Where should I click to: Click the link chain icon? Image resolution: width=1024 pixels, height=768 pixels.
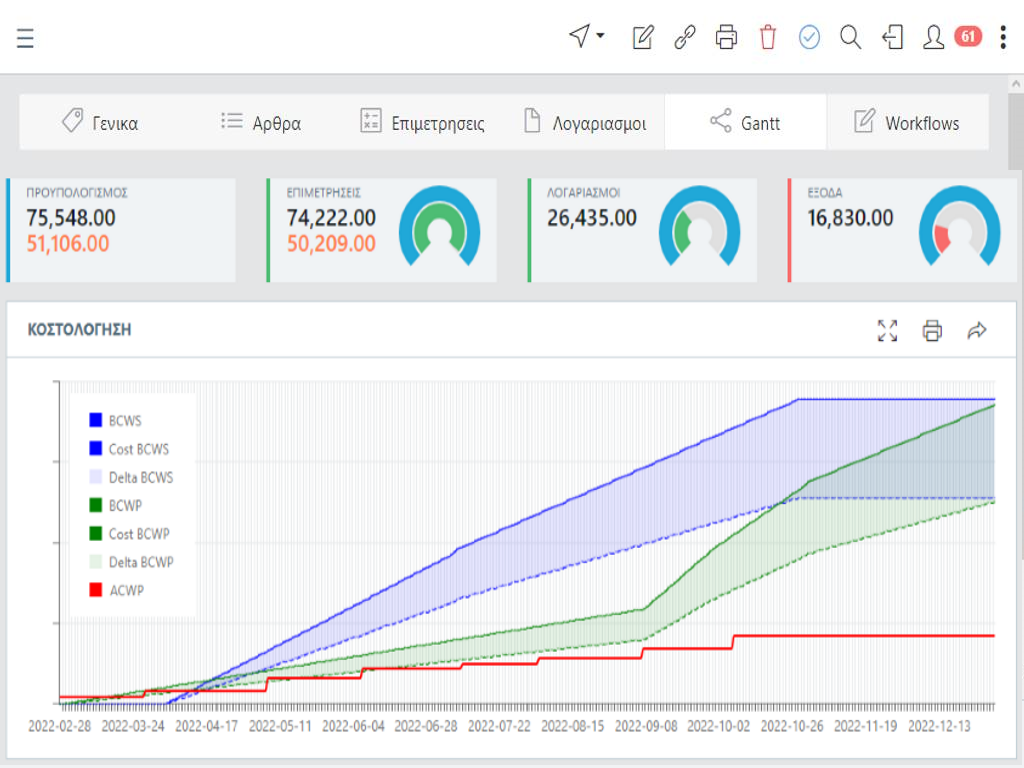click(x=685, y=38)
